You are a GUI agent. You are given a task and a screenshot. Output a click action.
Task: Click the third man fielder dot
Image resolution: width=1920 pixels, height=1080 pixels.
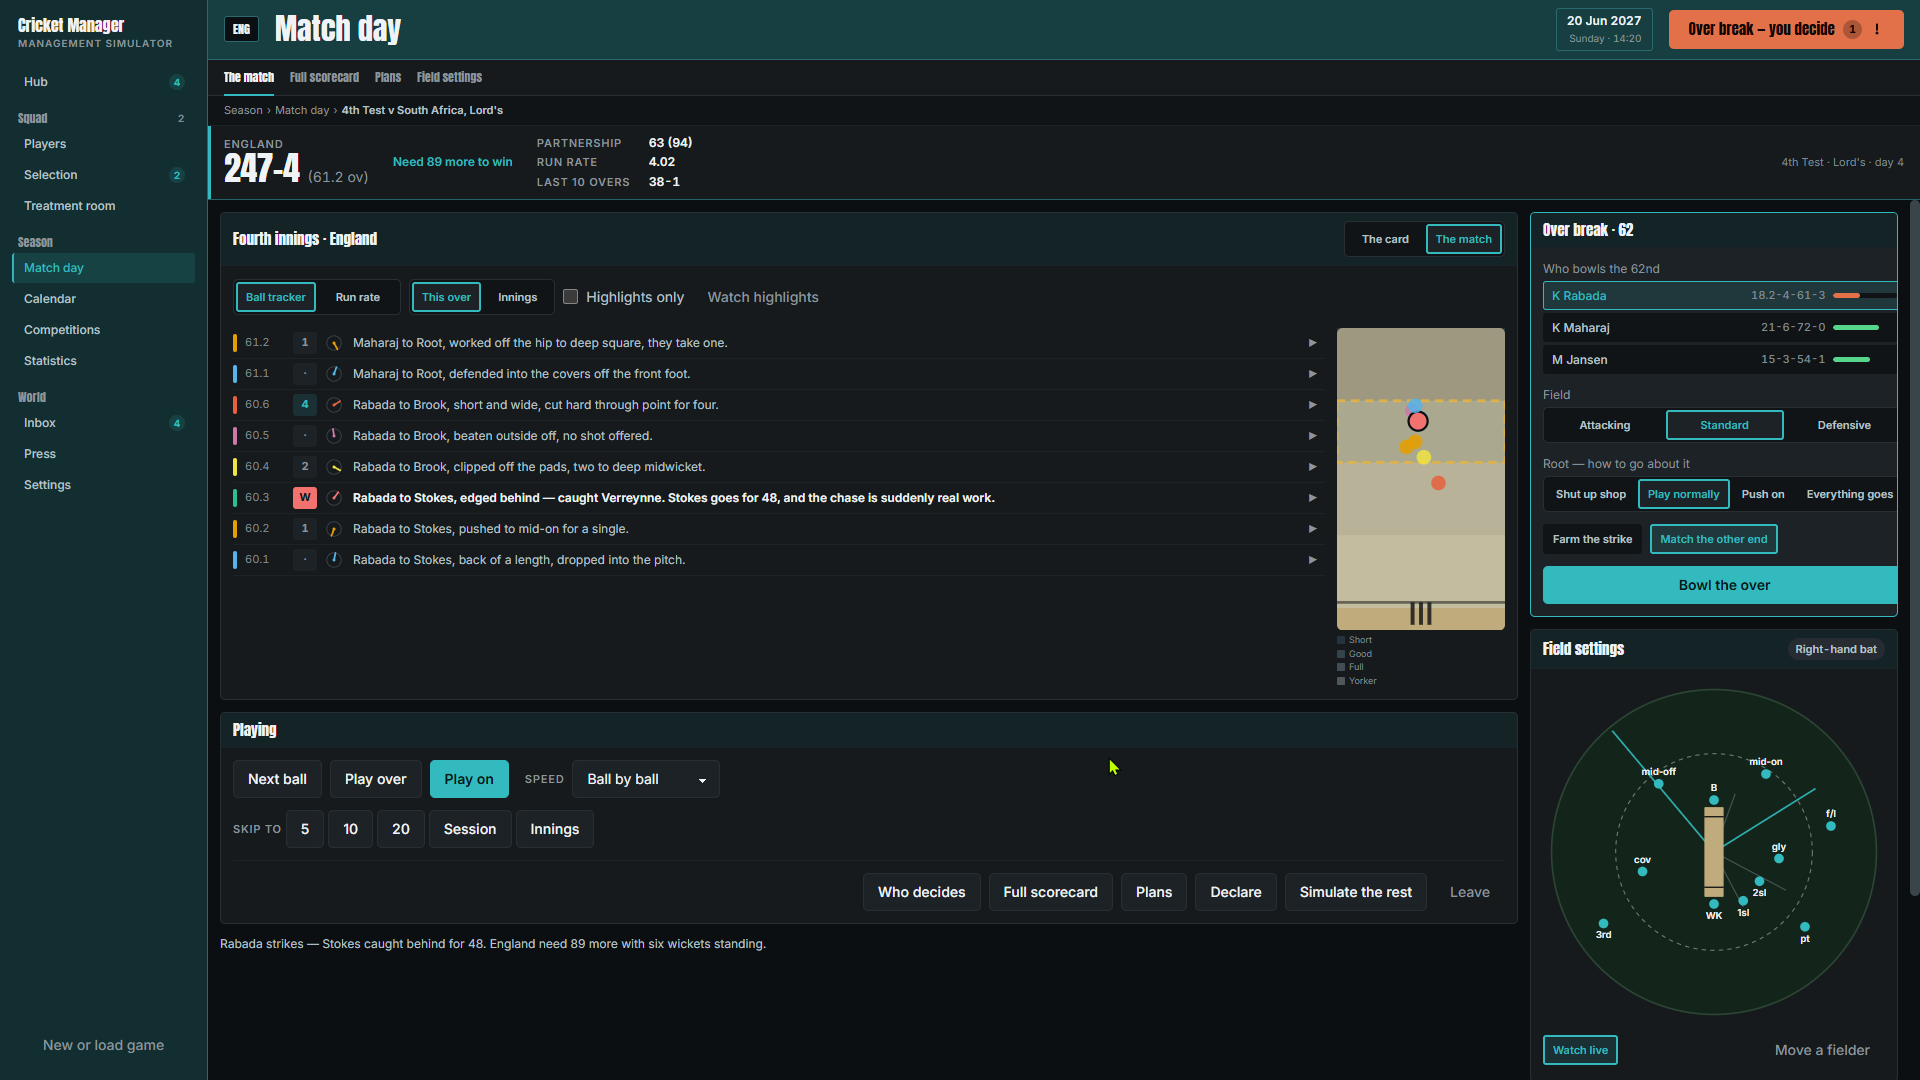coord(1603,924)
